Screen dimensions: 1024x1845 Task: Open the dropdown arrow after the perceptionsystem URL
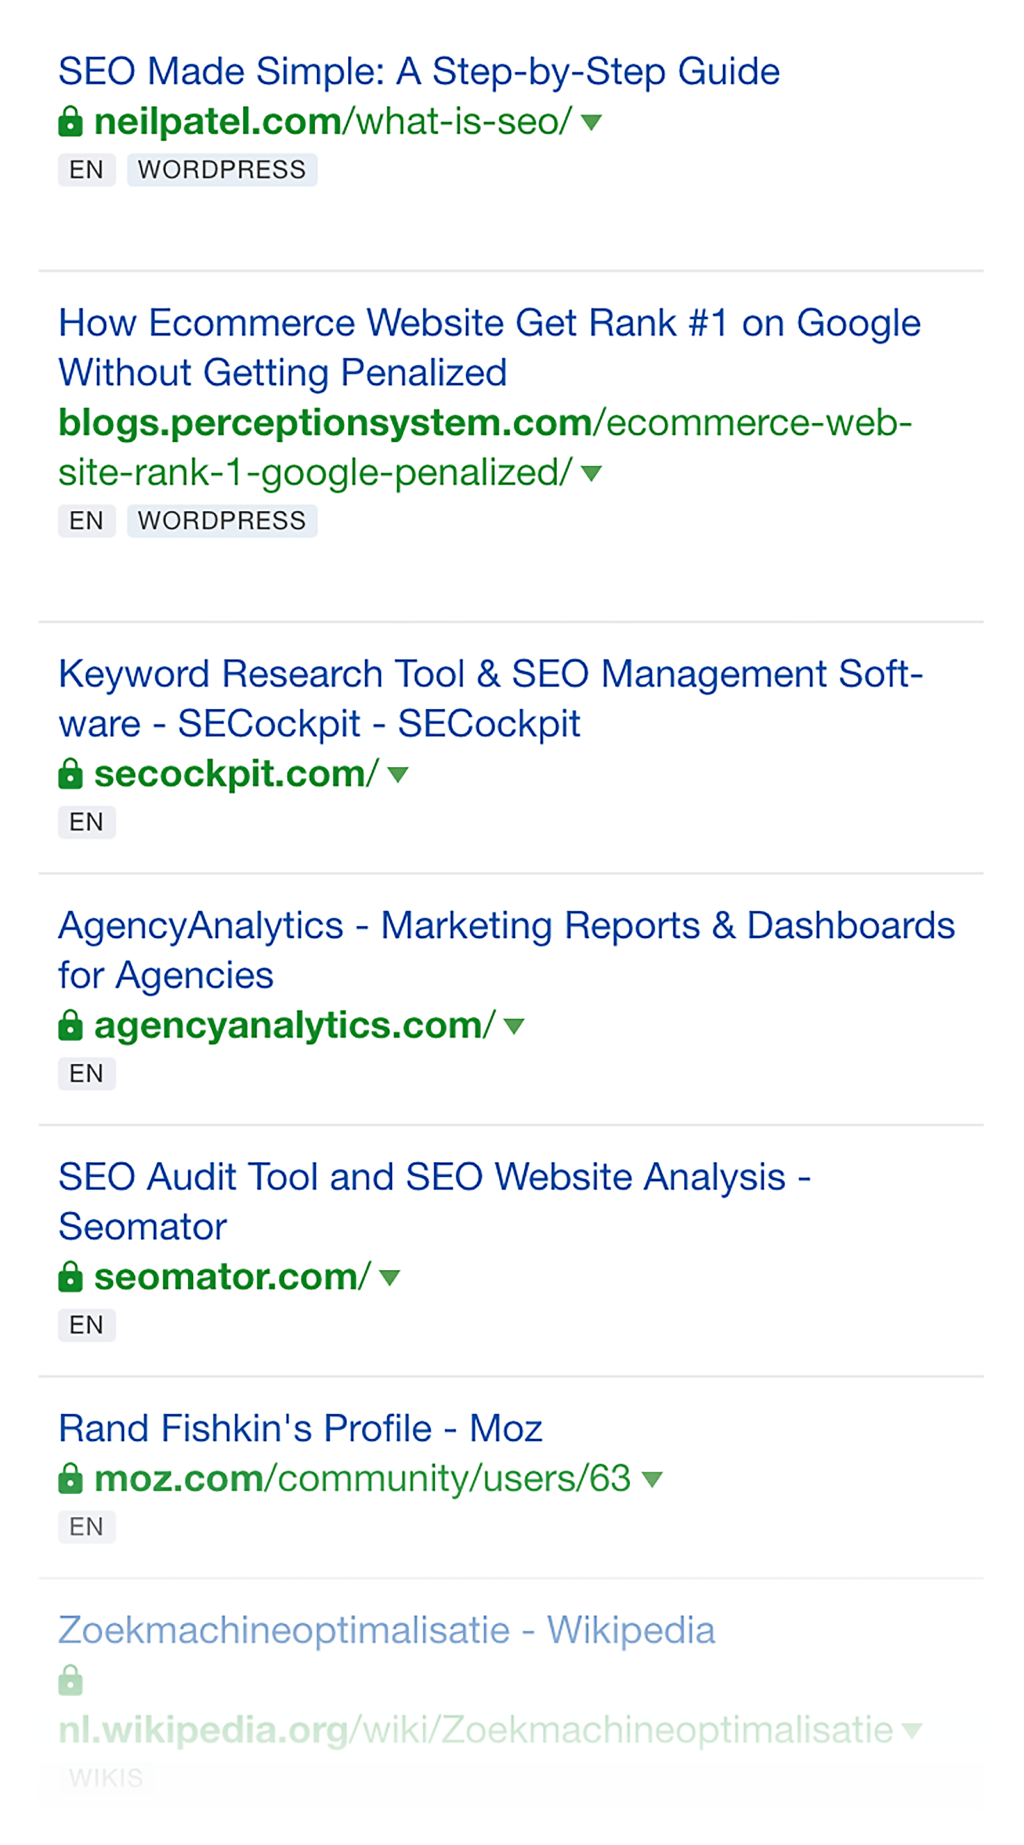(592, 474)
